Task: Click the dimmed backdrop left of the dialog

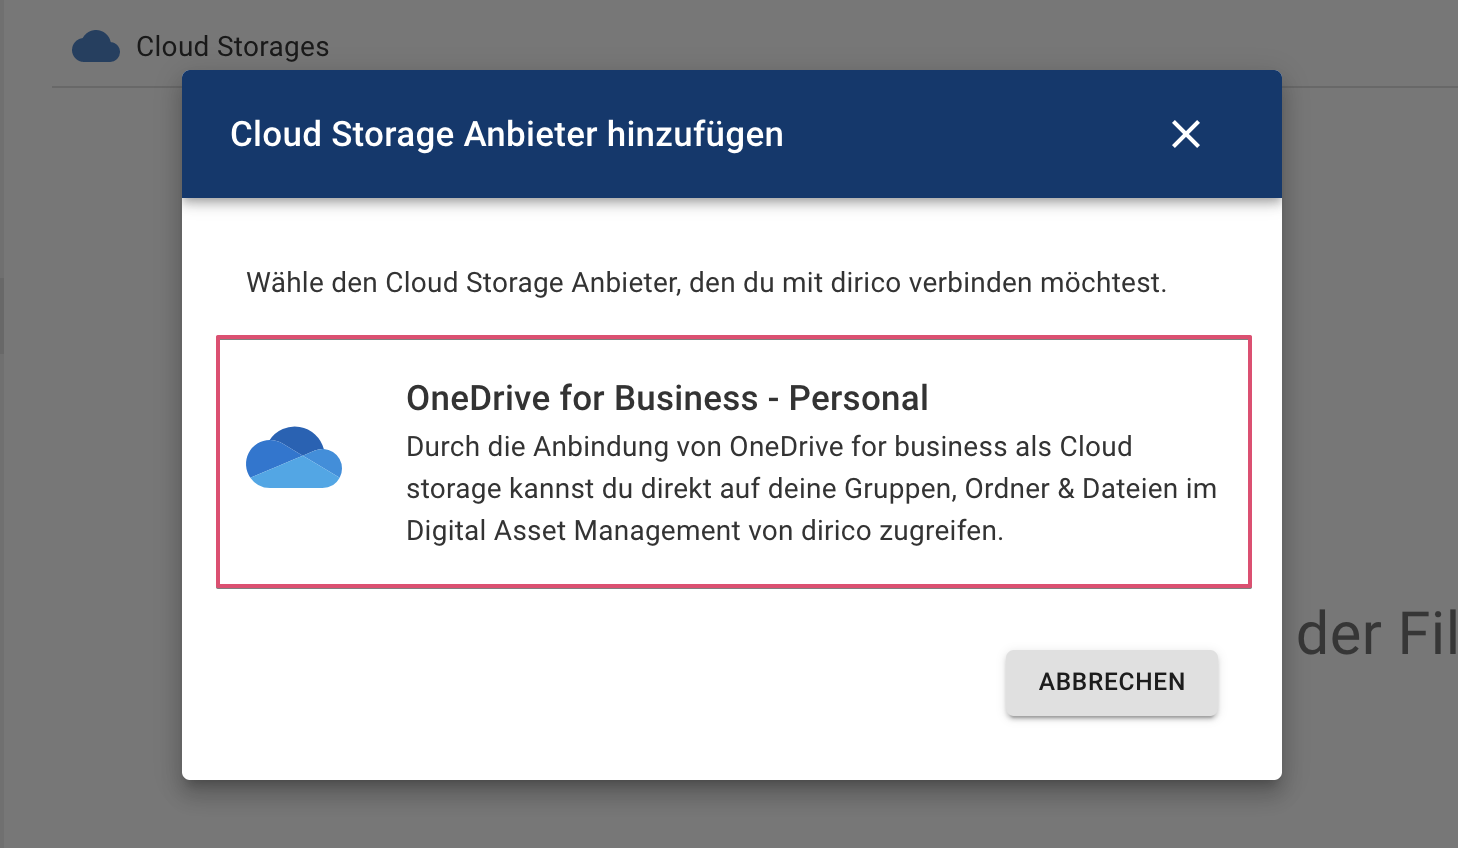Action: pyautogui.click(x=90, y=450)
